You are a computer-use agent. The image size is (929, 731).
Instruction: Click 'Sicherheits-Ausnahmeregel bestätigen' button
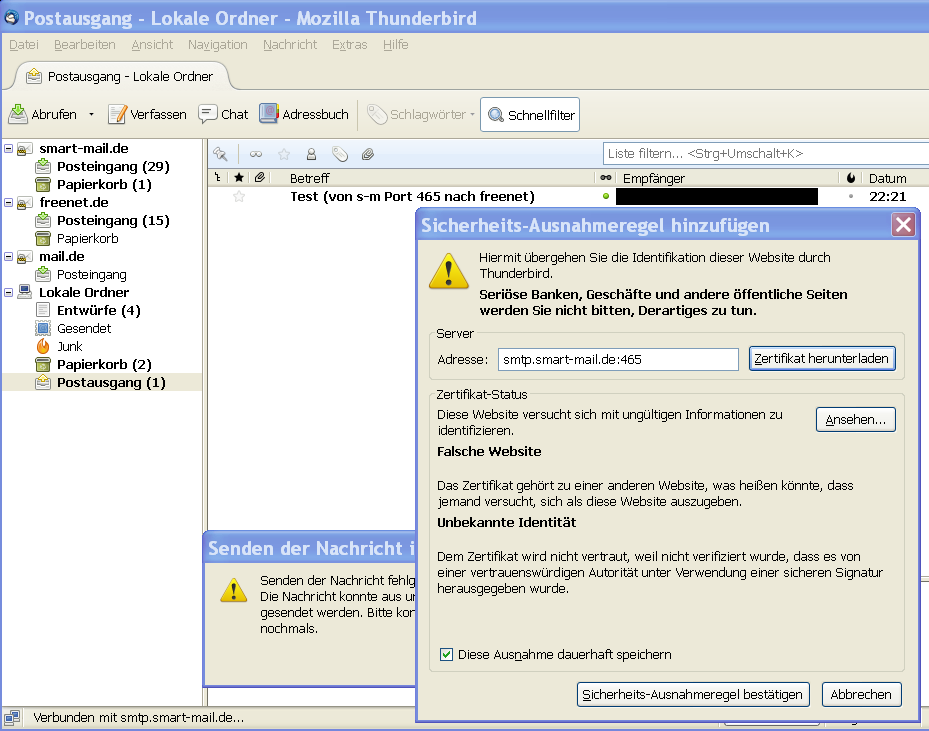pyautogui.click(x=693, y=694)
